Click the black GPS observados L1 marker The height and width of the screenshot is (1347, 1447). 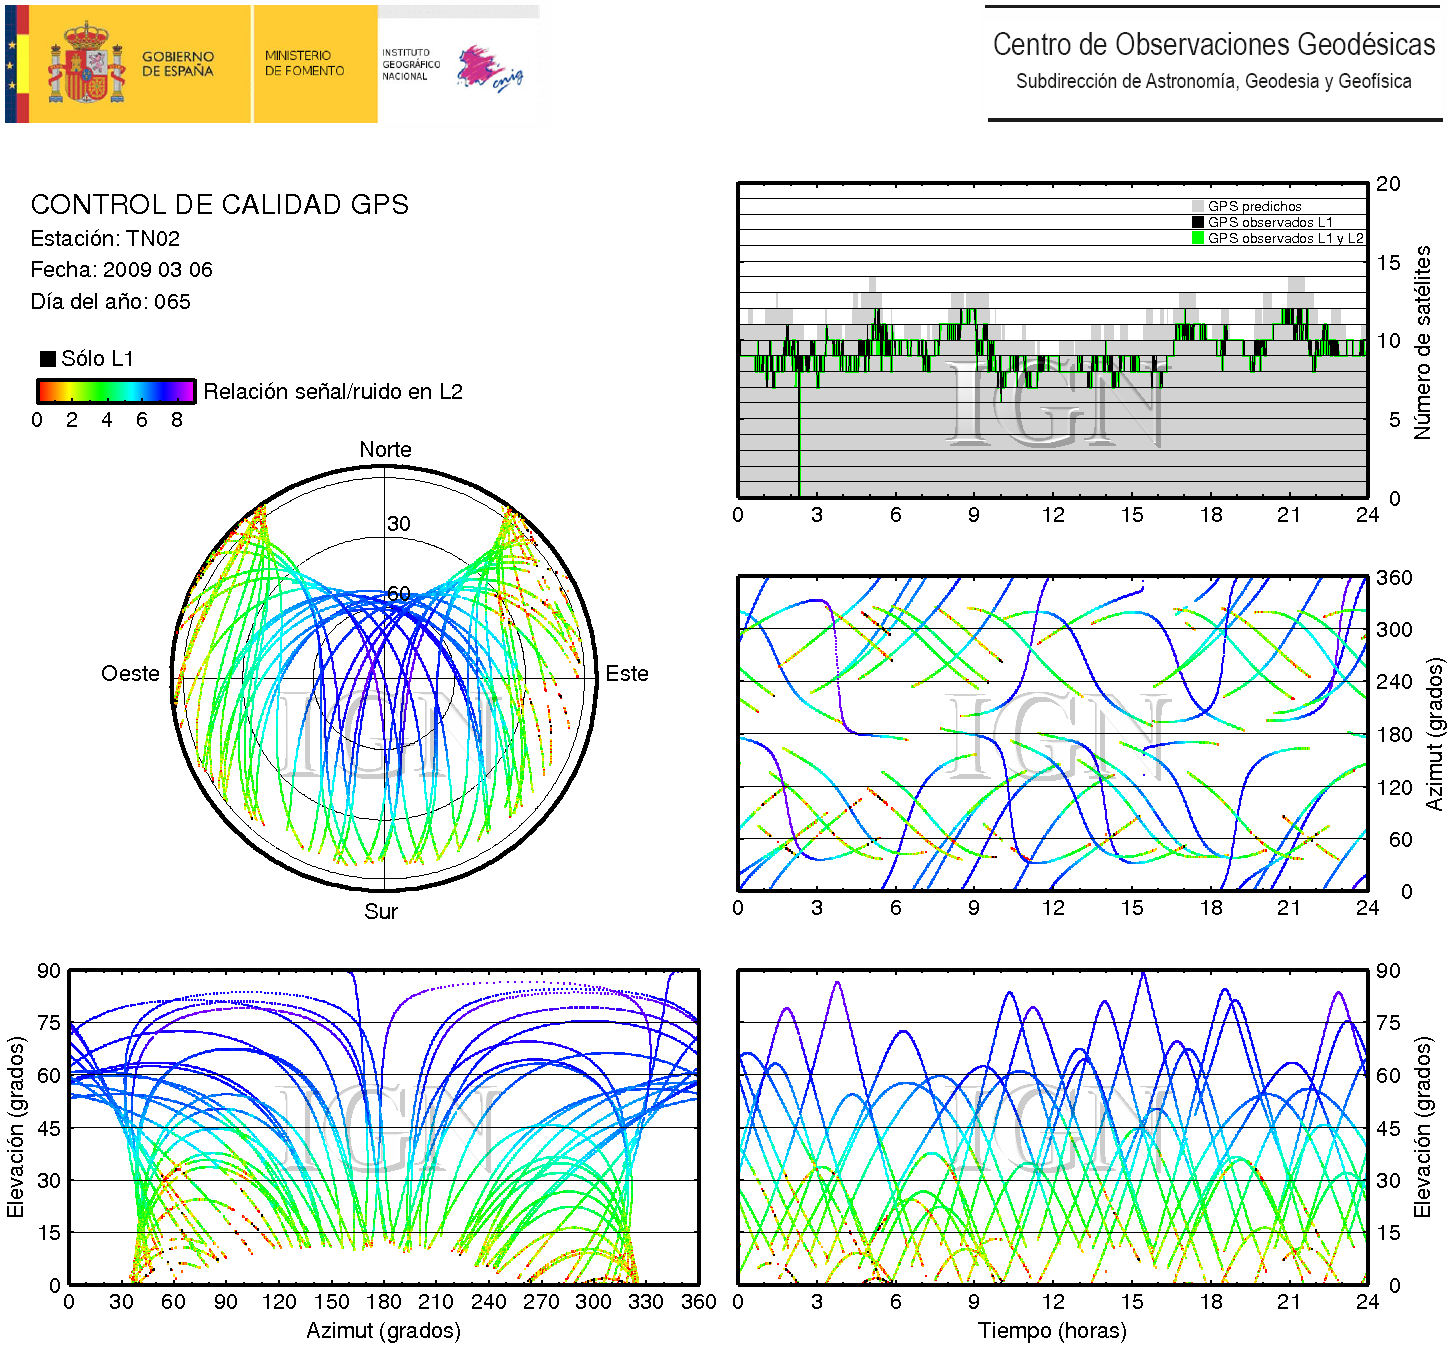[1197, 222]
